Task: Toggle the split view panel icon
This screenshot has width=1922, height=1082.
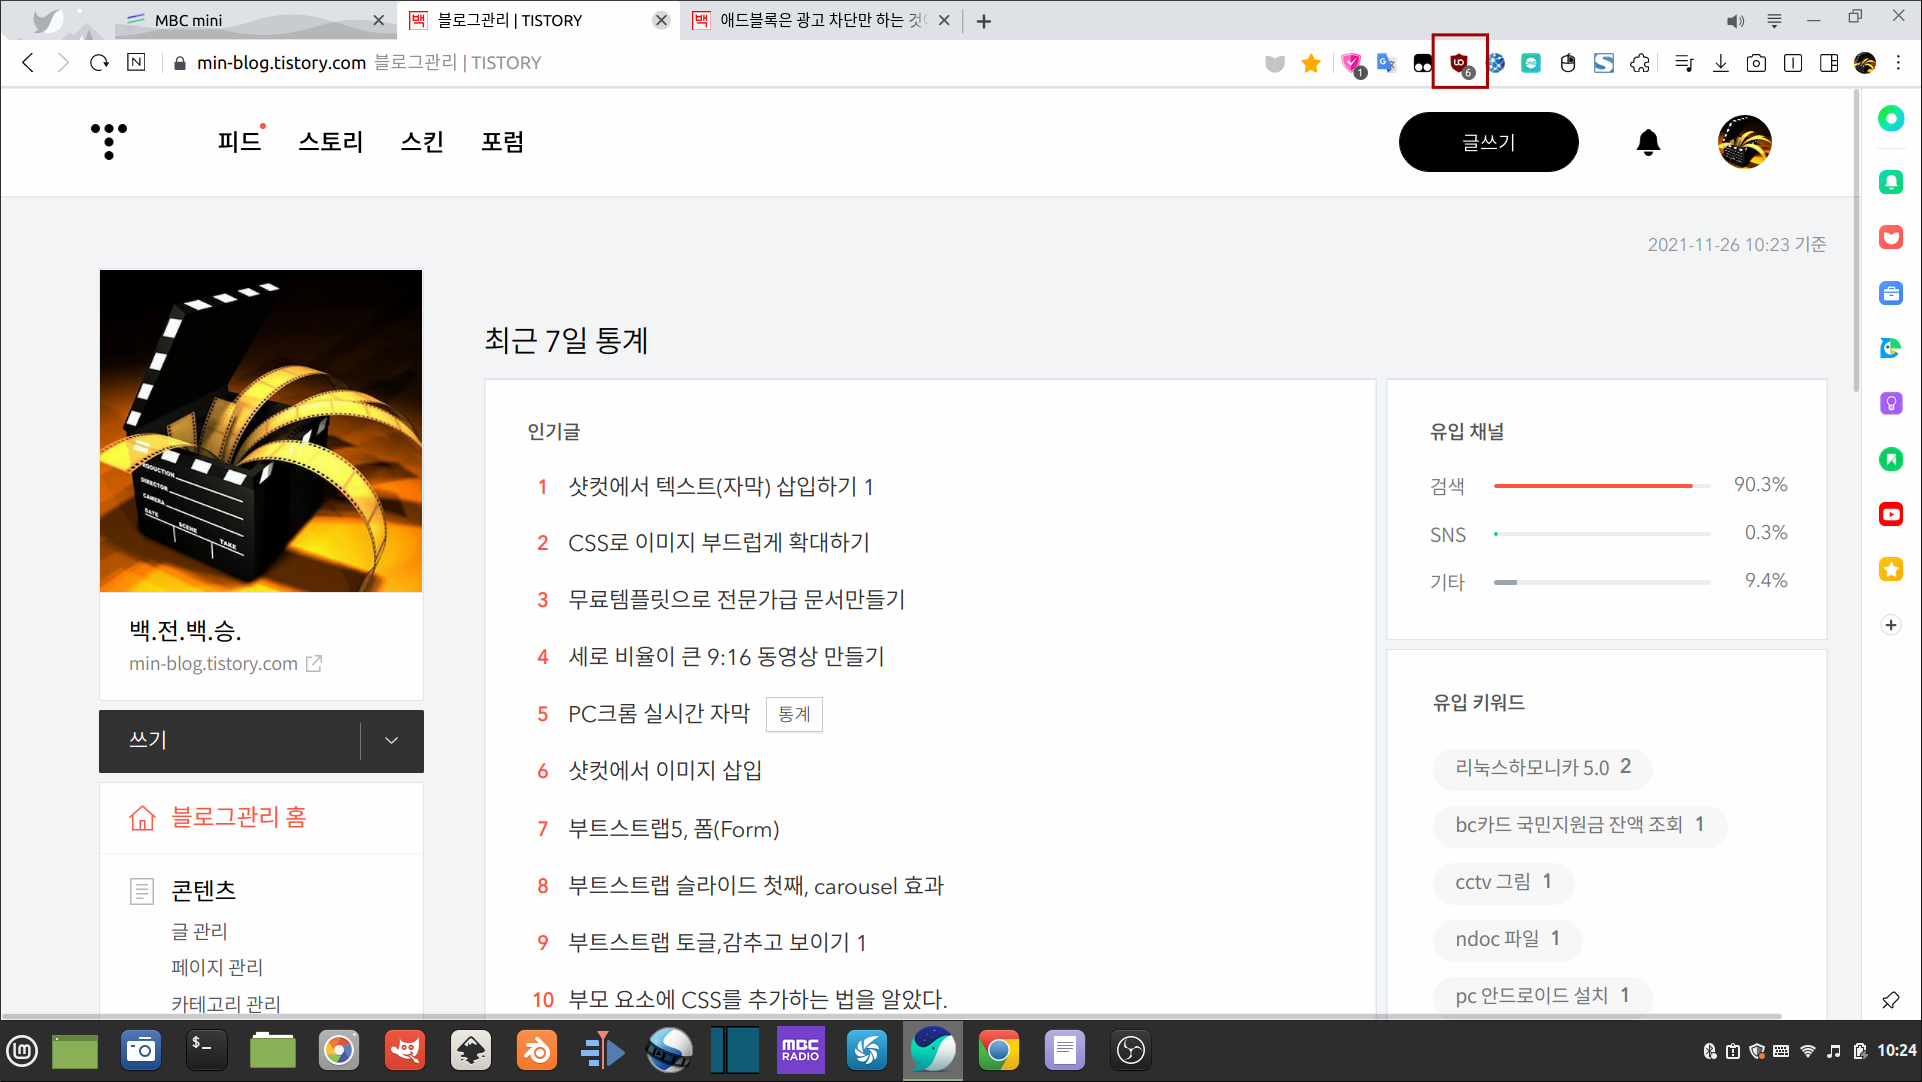Action: tap(1829, 62)
